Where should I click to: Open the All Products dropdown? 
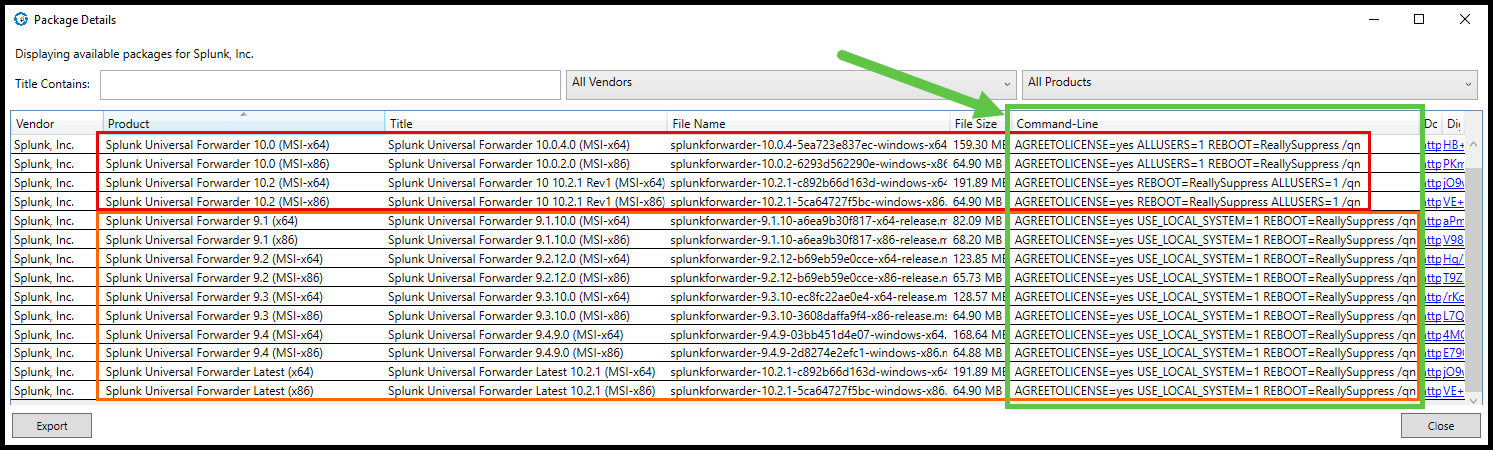[x=1249, y=83]
